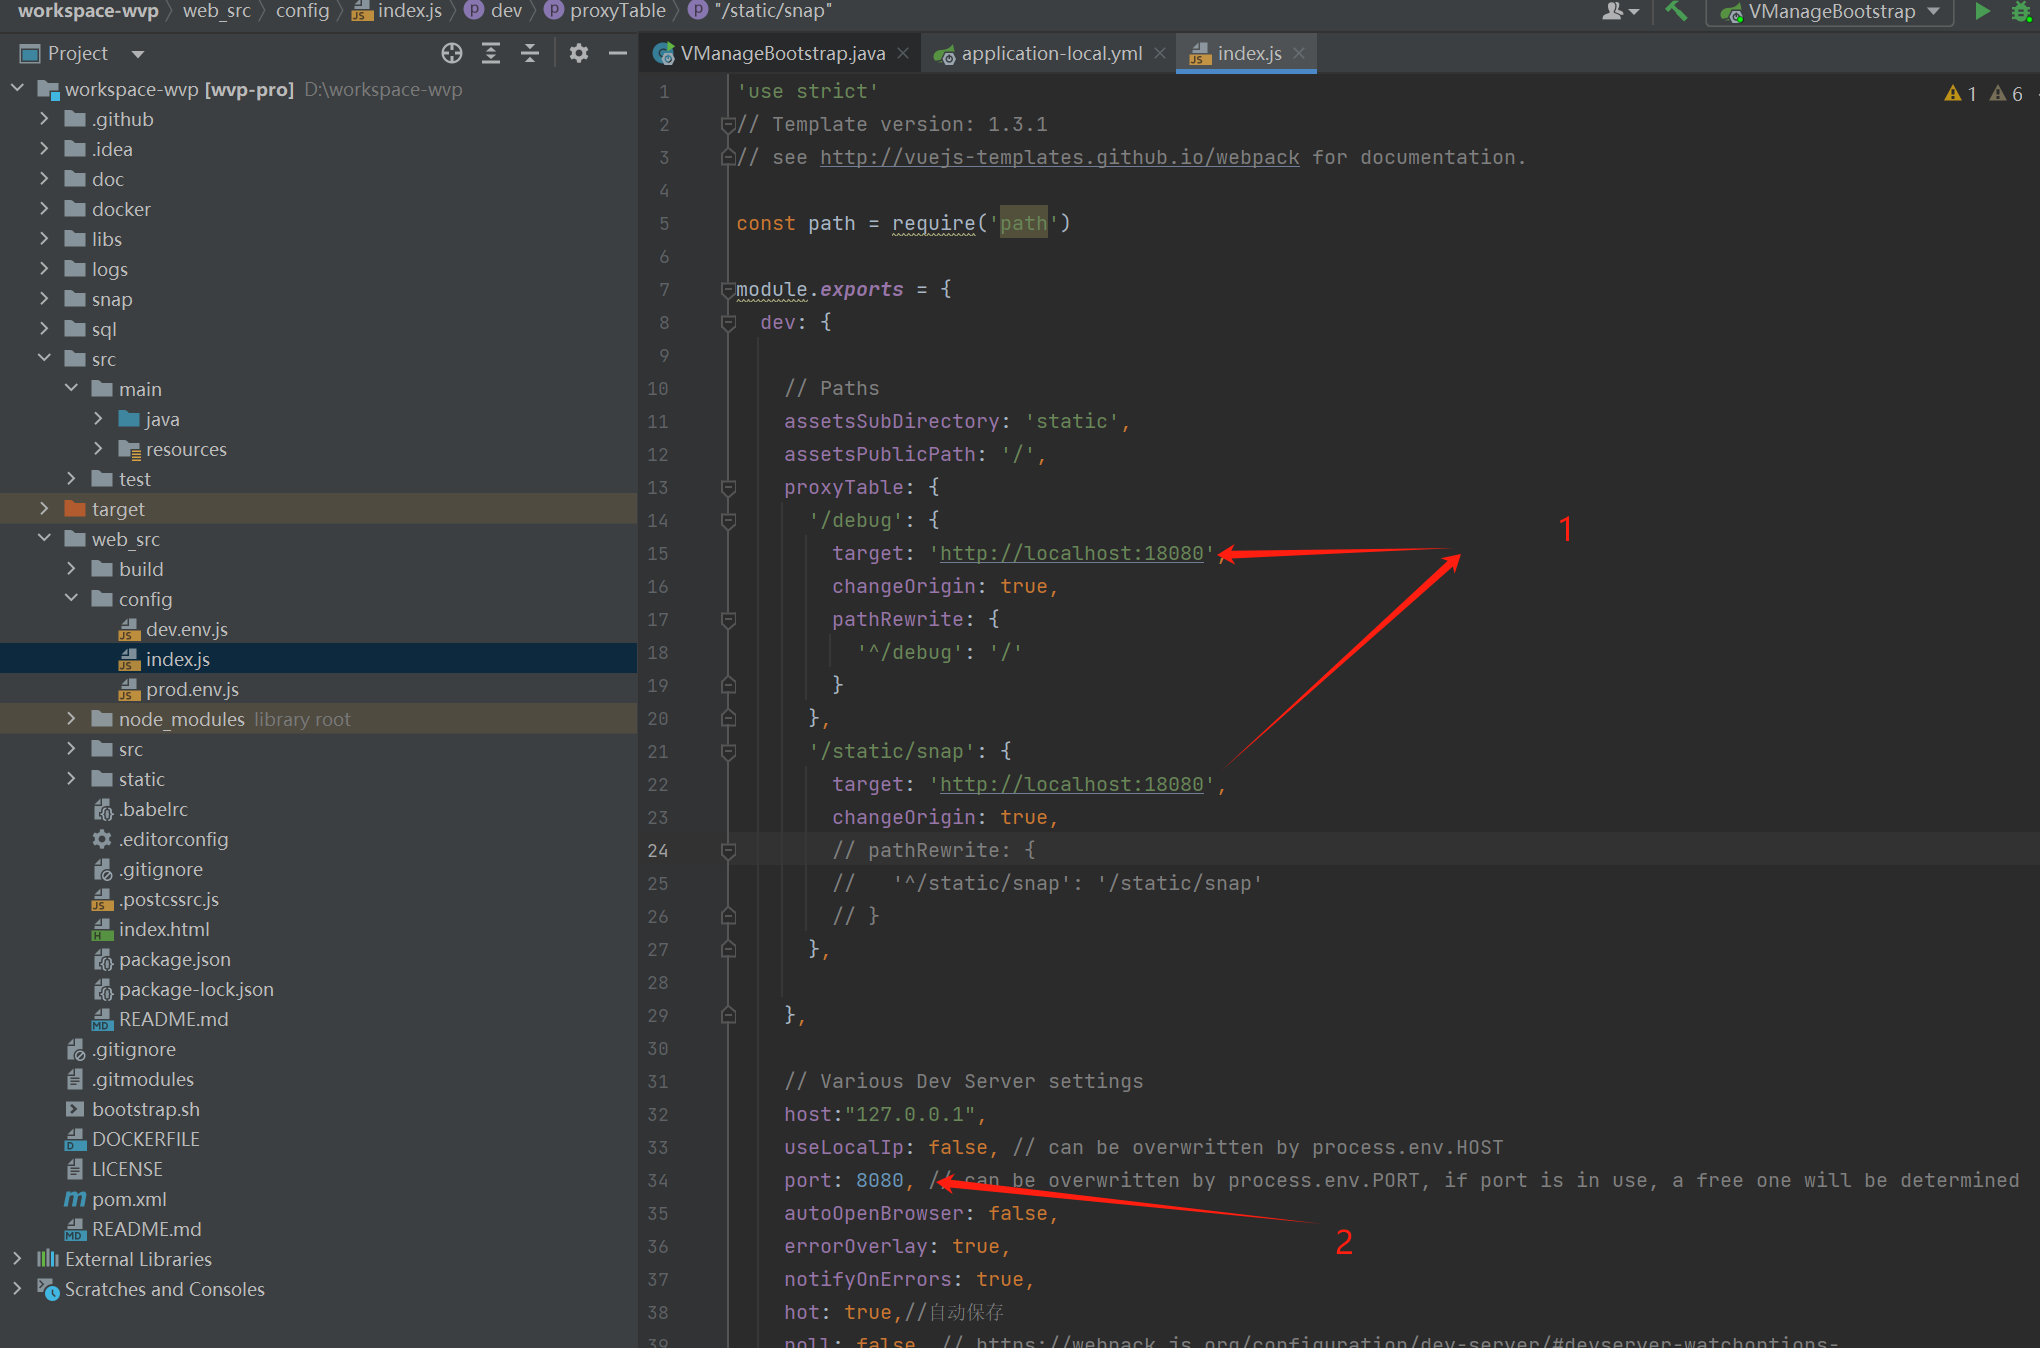Click the Expand All icon in Project panel
This screenshot has height=1348, width=2040.
pos(491,53)
